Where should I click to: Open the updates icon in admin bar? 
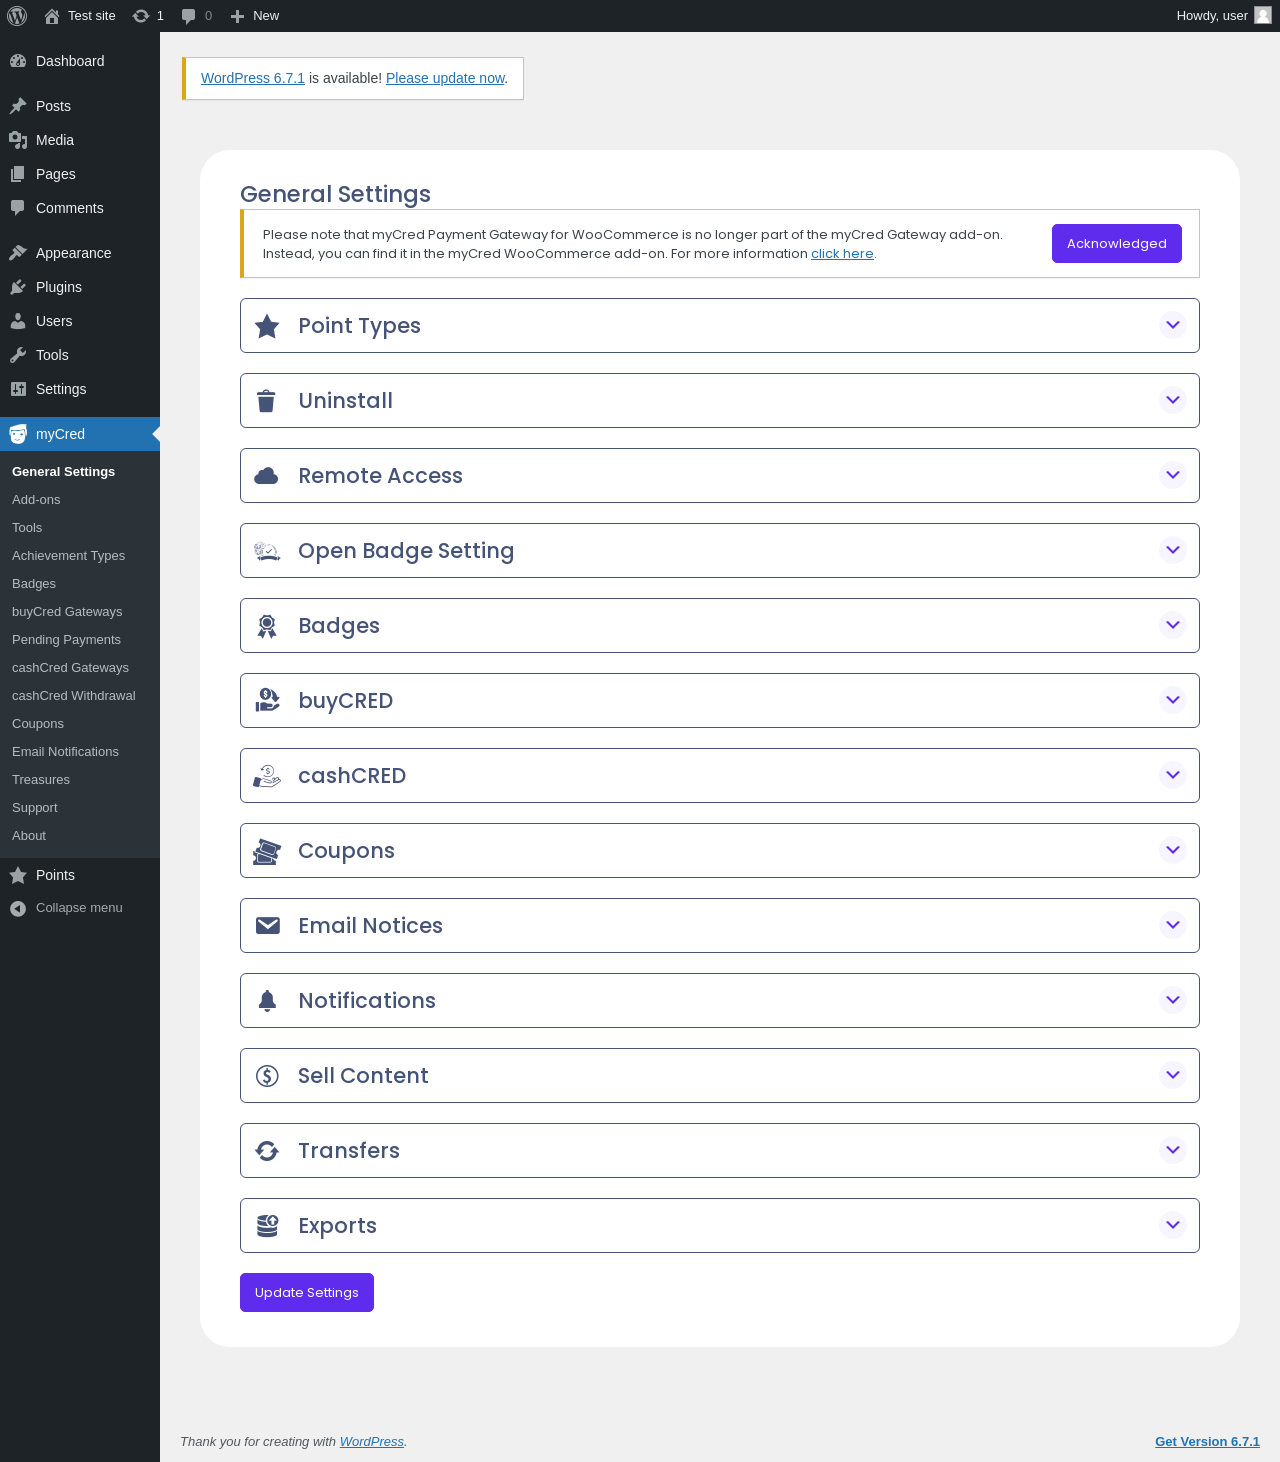tap(148, 16)
